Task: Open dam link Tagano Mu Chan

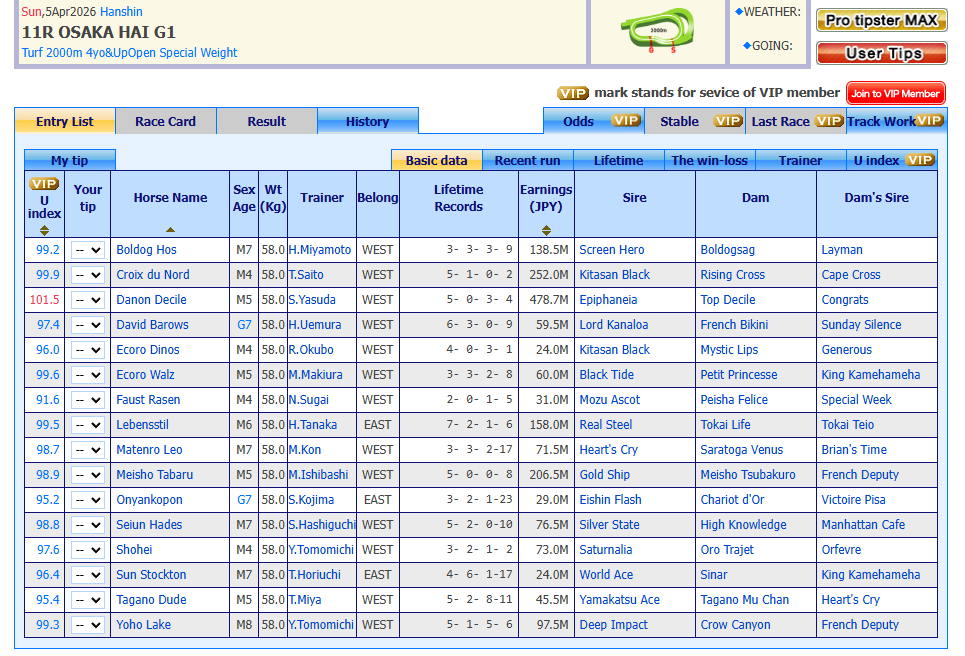Action: pos(745,599)
